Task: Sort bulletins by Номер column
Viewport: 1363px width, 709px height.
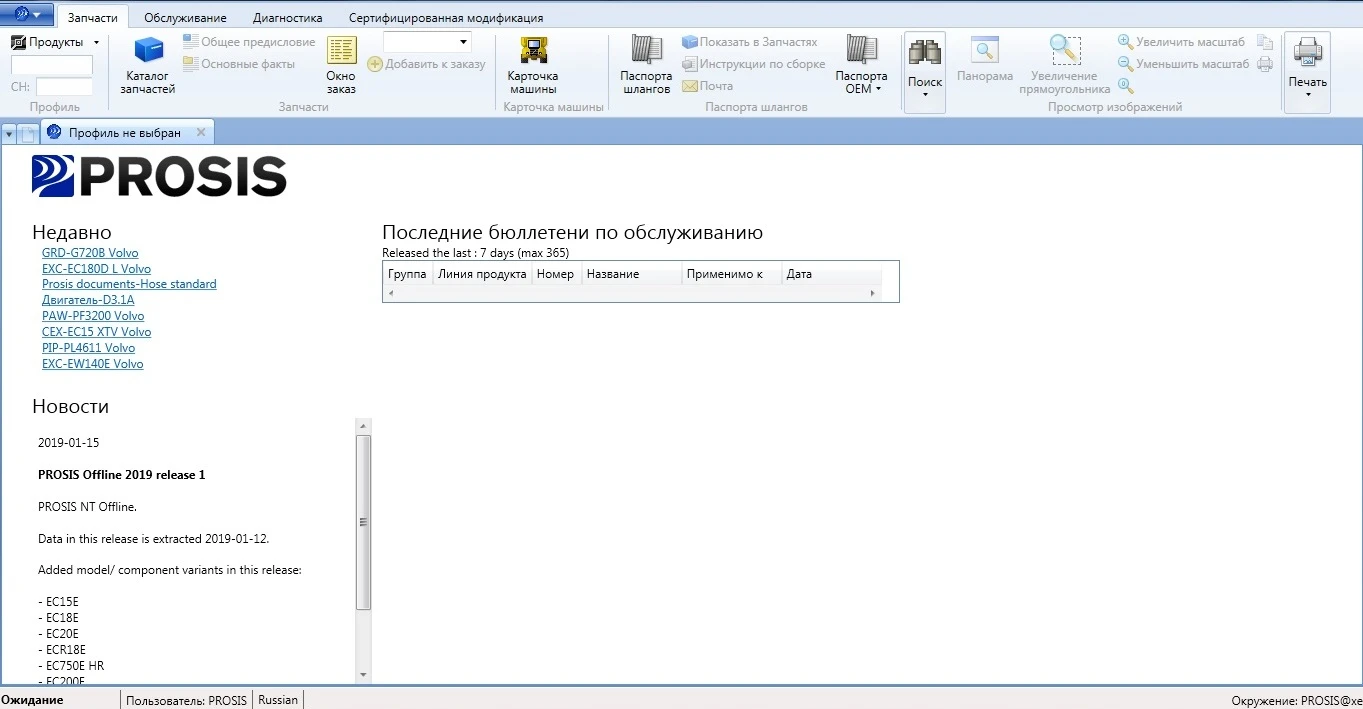Action: click(556, 274)
